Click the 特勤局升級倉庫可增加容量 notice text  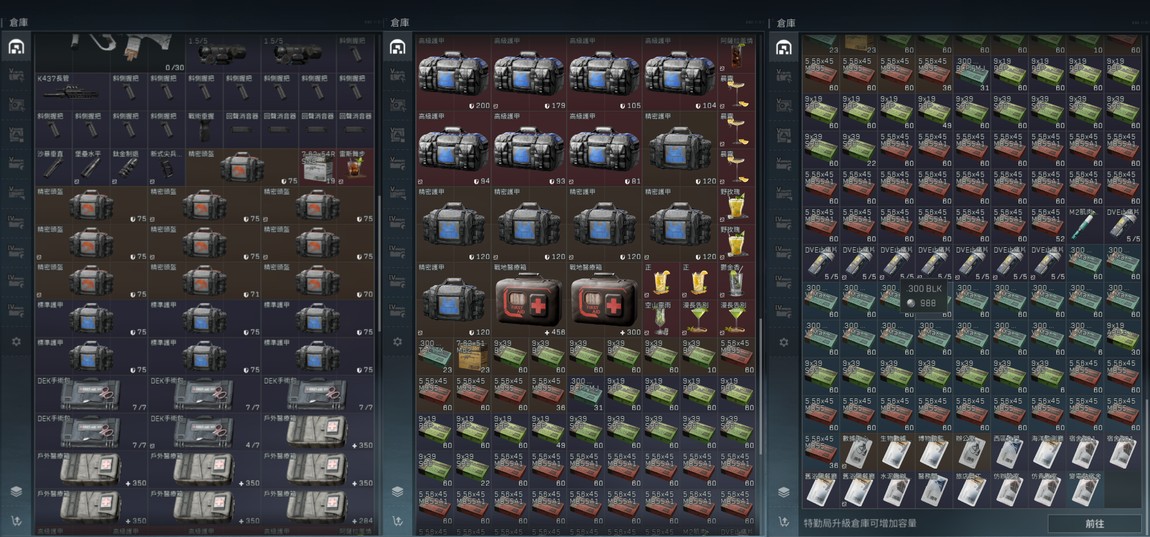pos(860,524)
